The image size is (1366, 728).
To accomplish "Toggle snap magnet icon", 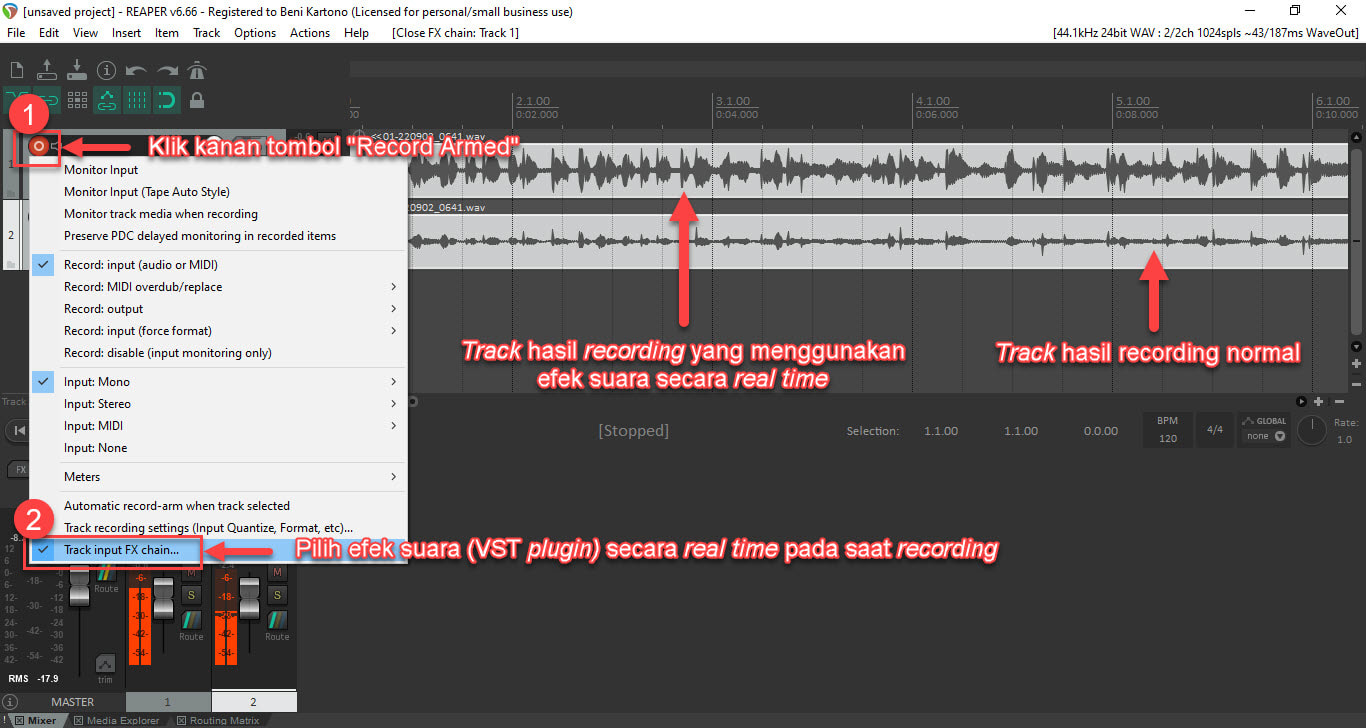I will point(167,100).
